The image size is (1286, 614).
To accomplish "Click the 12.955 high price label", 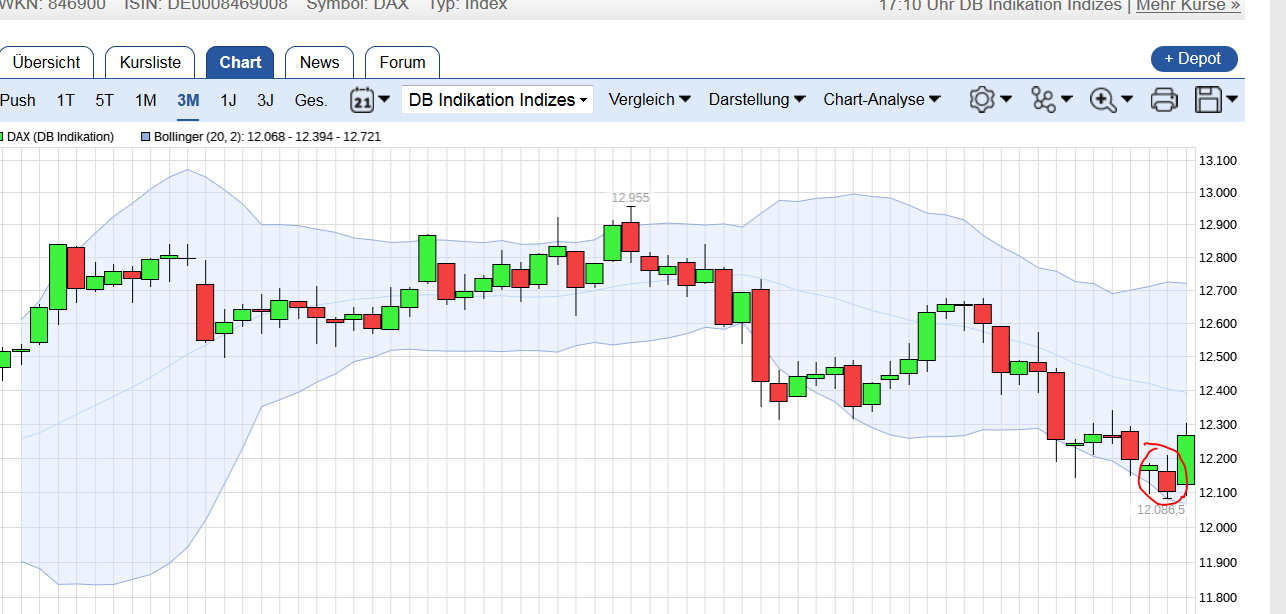I will tap(632, 198).
